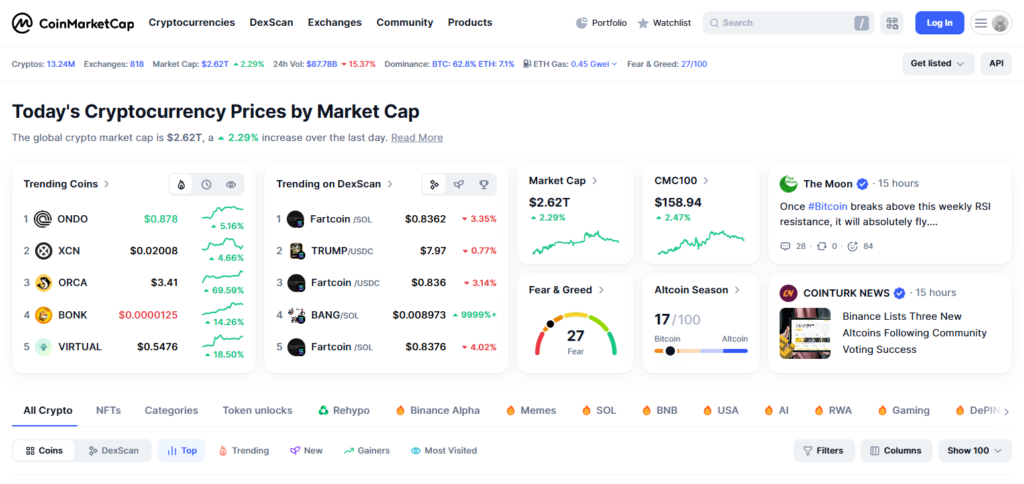The width and height of the screenshot is (1024, 484).
Task: Click the COINTURK NEWS avatar icon
Action: (x=788, y=293)
